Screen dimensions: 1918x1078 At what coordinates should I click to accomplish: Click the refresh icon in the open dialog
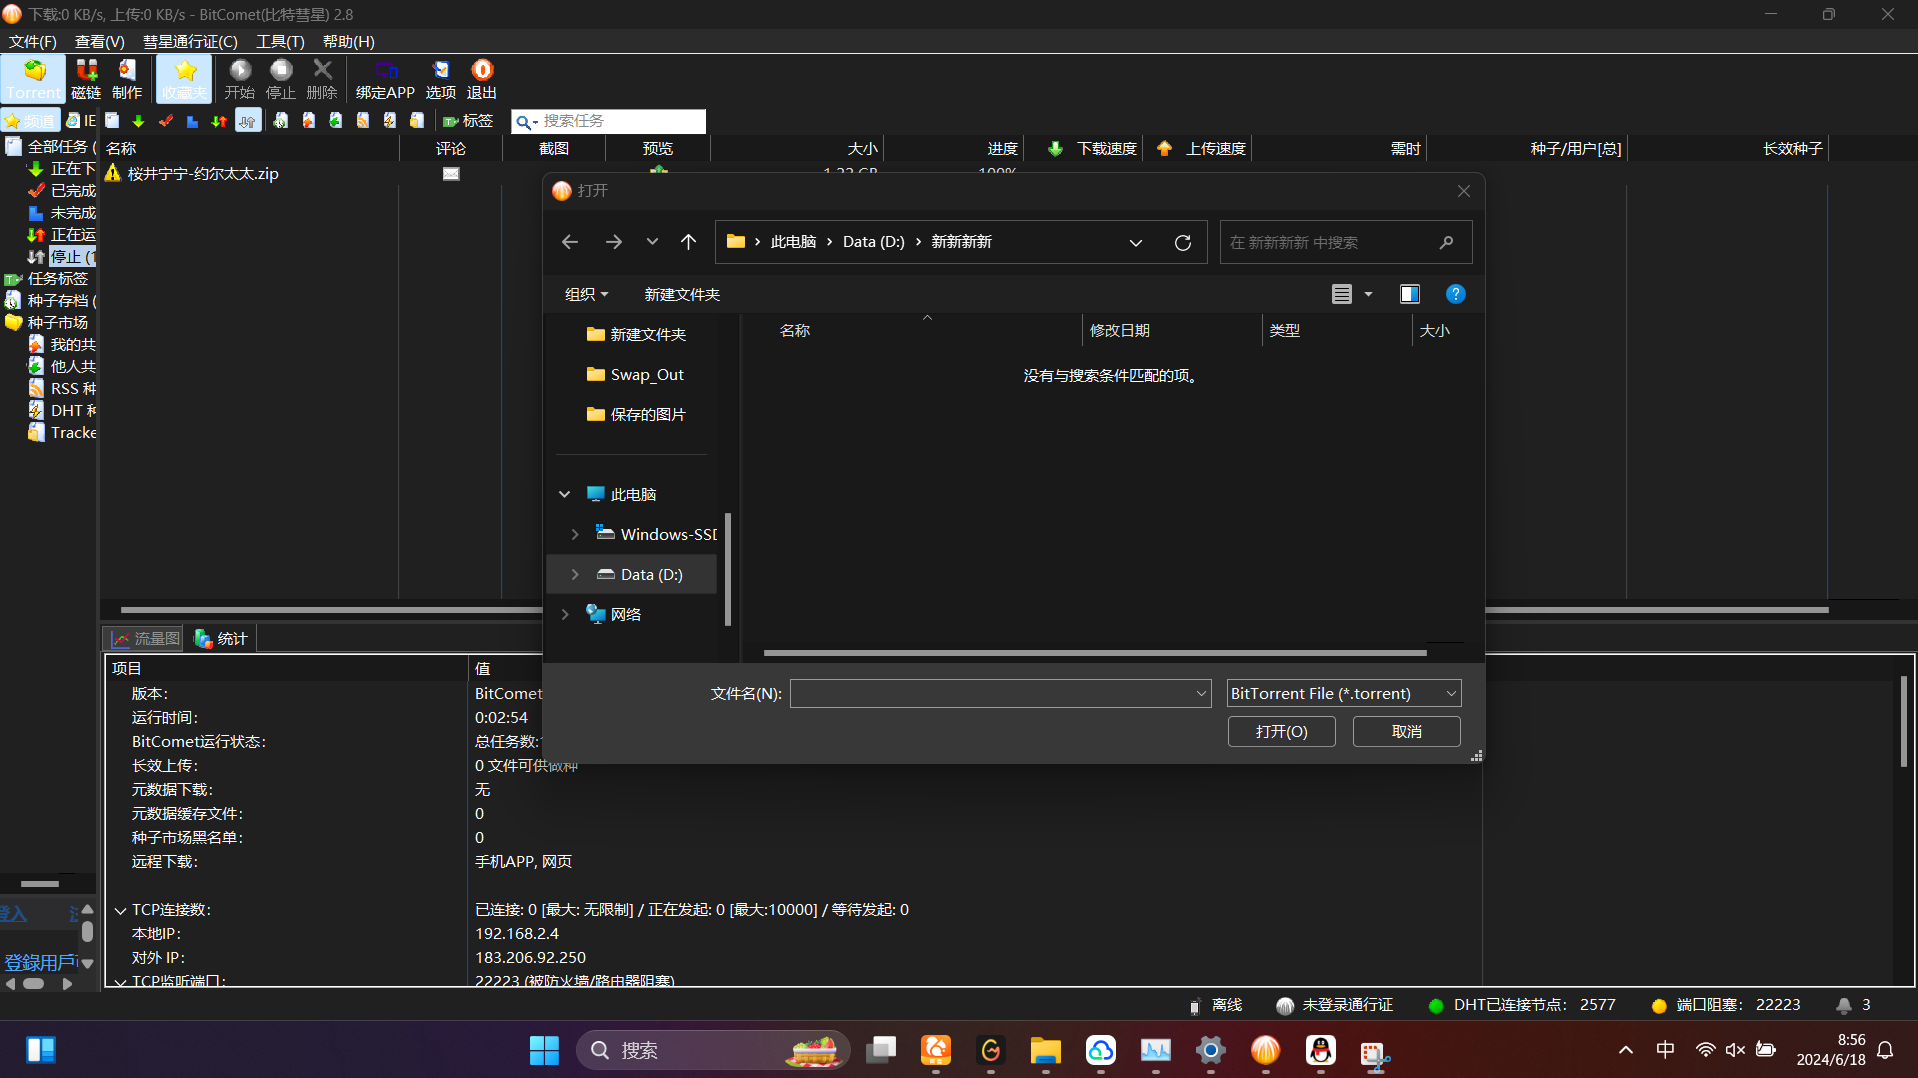click(x=1182, y=243)
